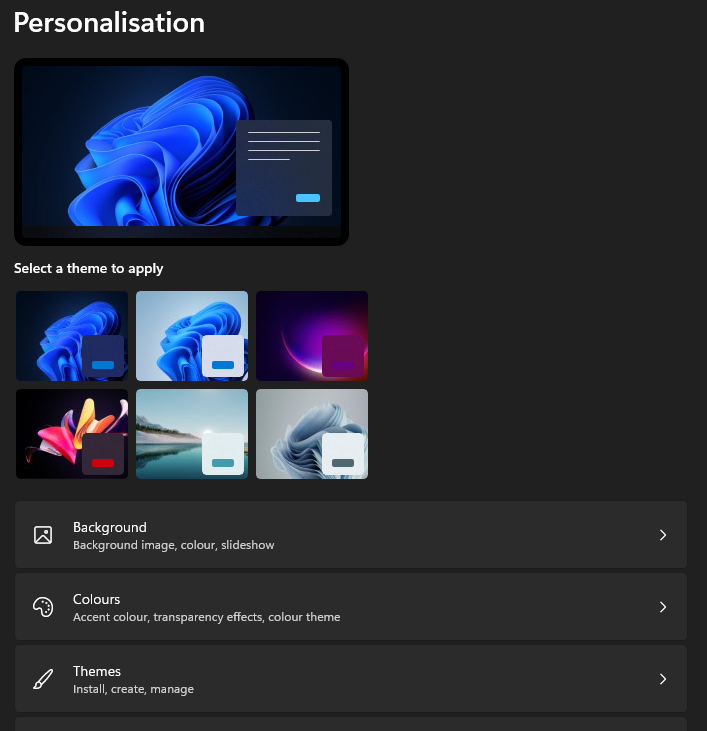Screen dimensions: 707x731
Task: Open the Background label
Action: click(110, 527)
